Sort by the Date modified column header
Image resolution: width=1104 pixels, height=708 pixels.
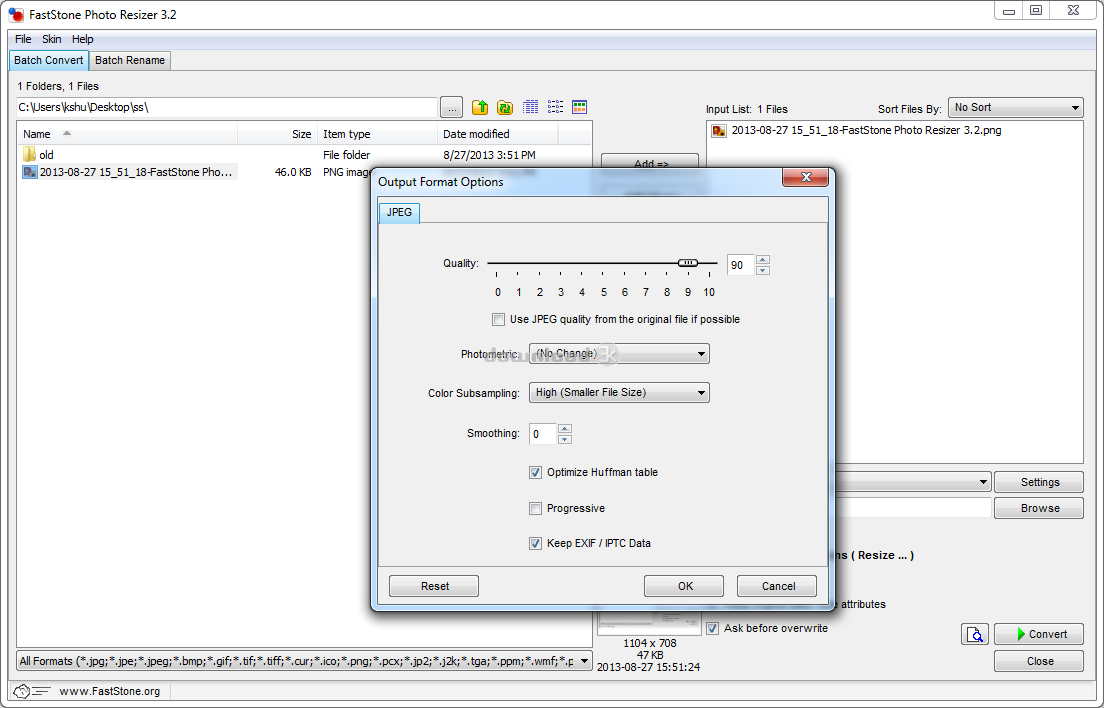pos(498,134)
